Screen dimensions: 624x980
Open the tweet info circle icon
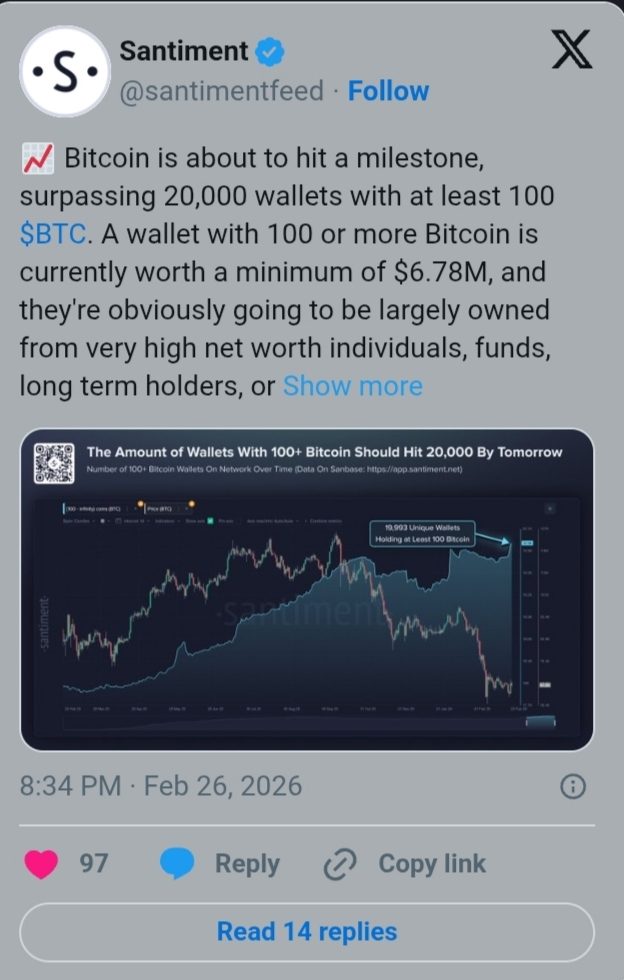(573, 786)
